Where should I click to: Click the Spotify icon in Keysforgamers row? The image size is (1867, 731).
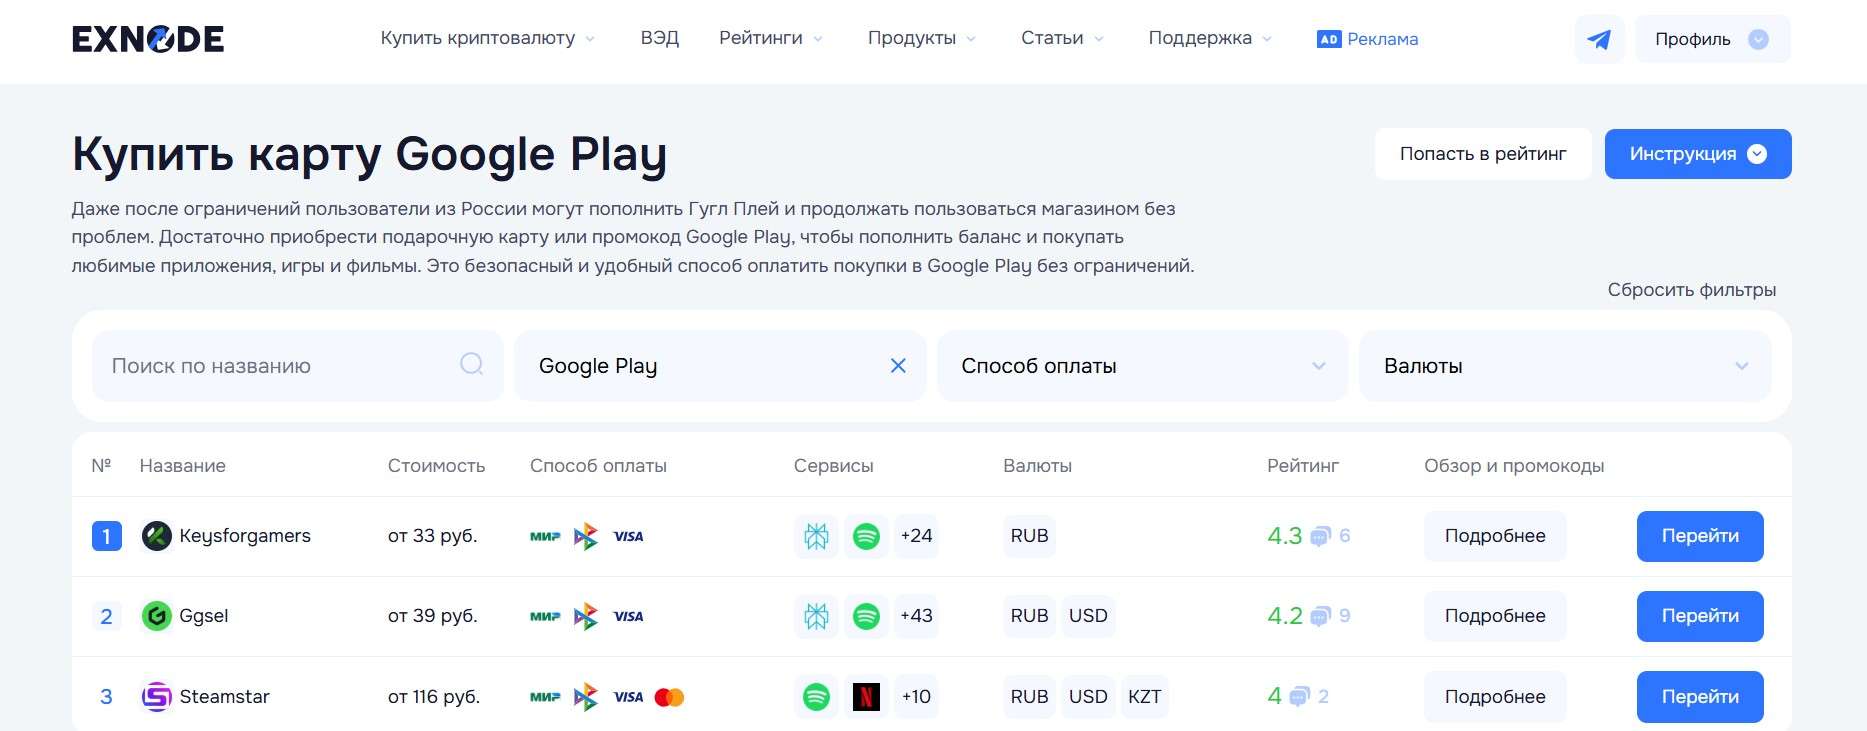(866, 536)
